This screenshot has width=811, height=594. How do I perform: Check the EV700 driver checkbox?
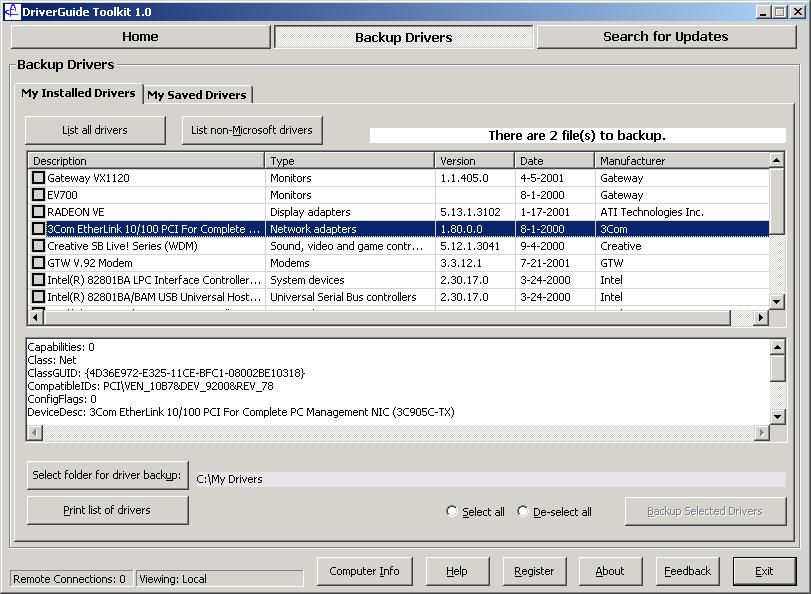click(38, 195)
